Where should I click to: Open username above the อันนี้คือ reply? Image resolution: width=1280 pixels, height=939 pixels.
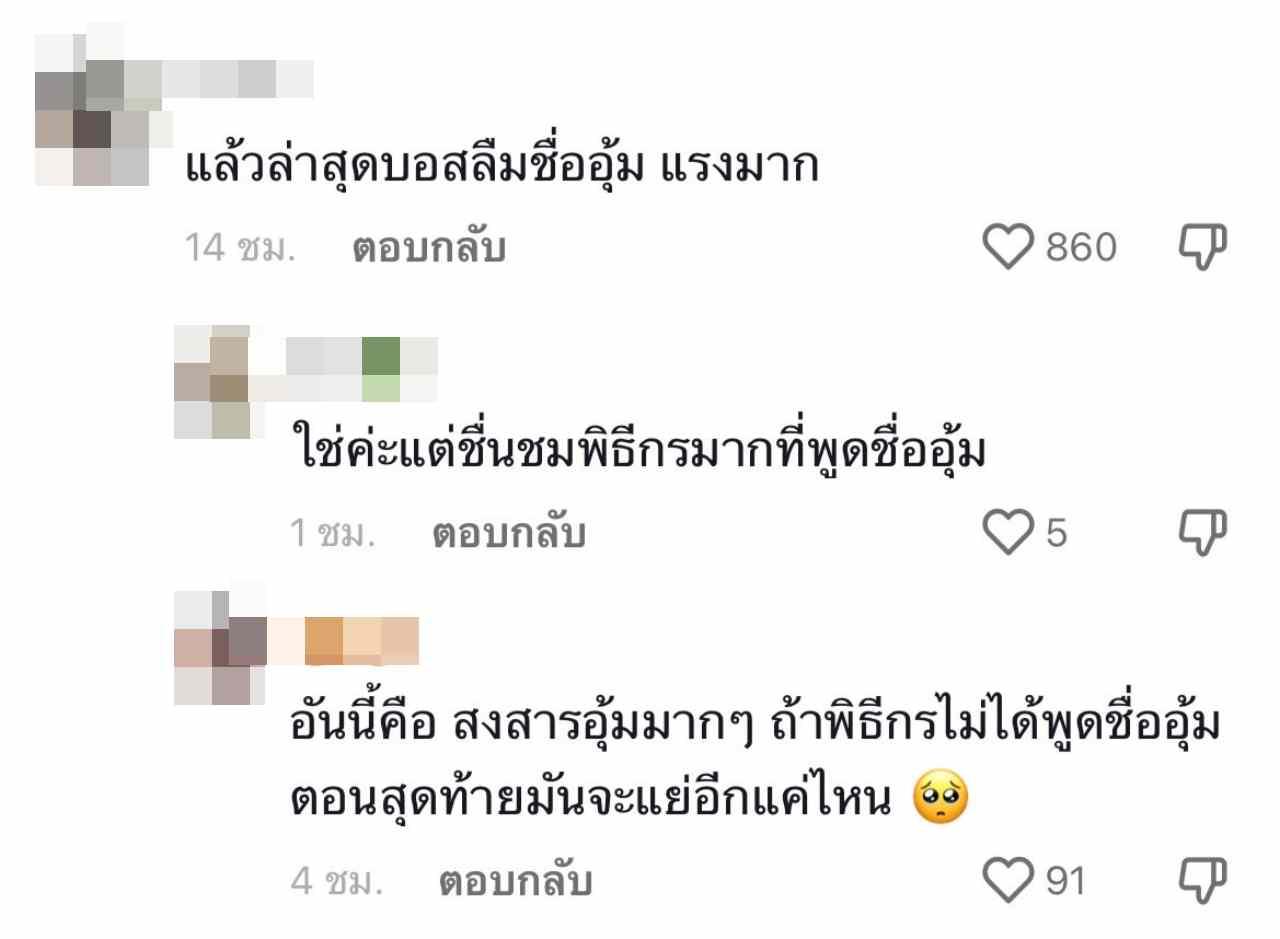343,641
